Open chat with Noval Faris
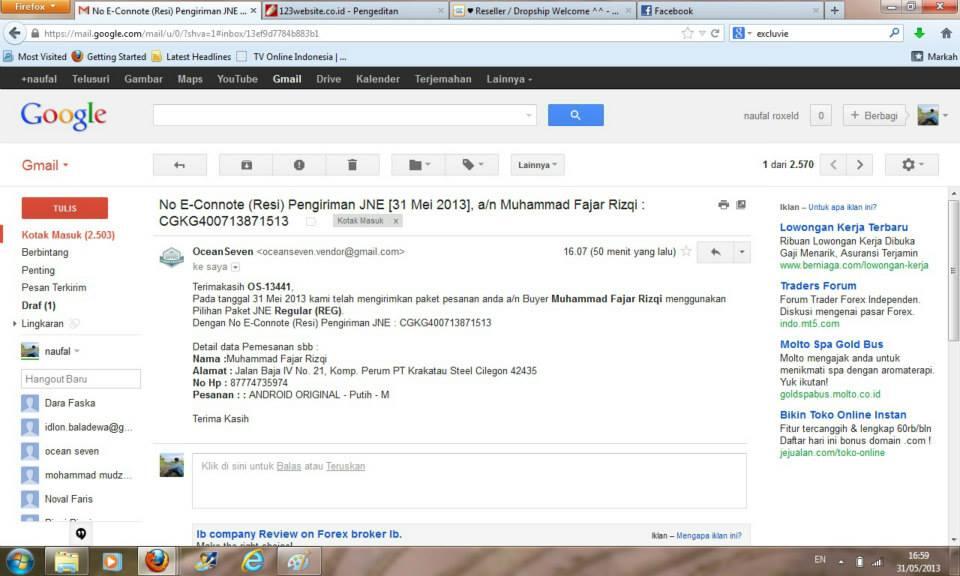Image resolution: width=960 pixels, height=576 pixels. (x=69, y=499)
